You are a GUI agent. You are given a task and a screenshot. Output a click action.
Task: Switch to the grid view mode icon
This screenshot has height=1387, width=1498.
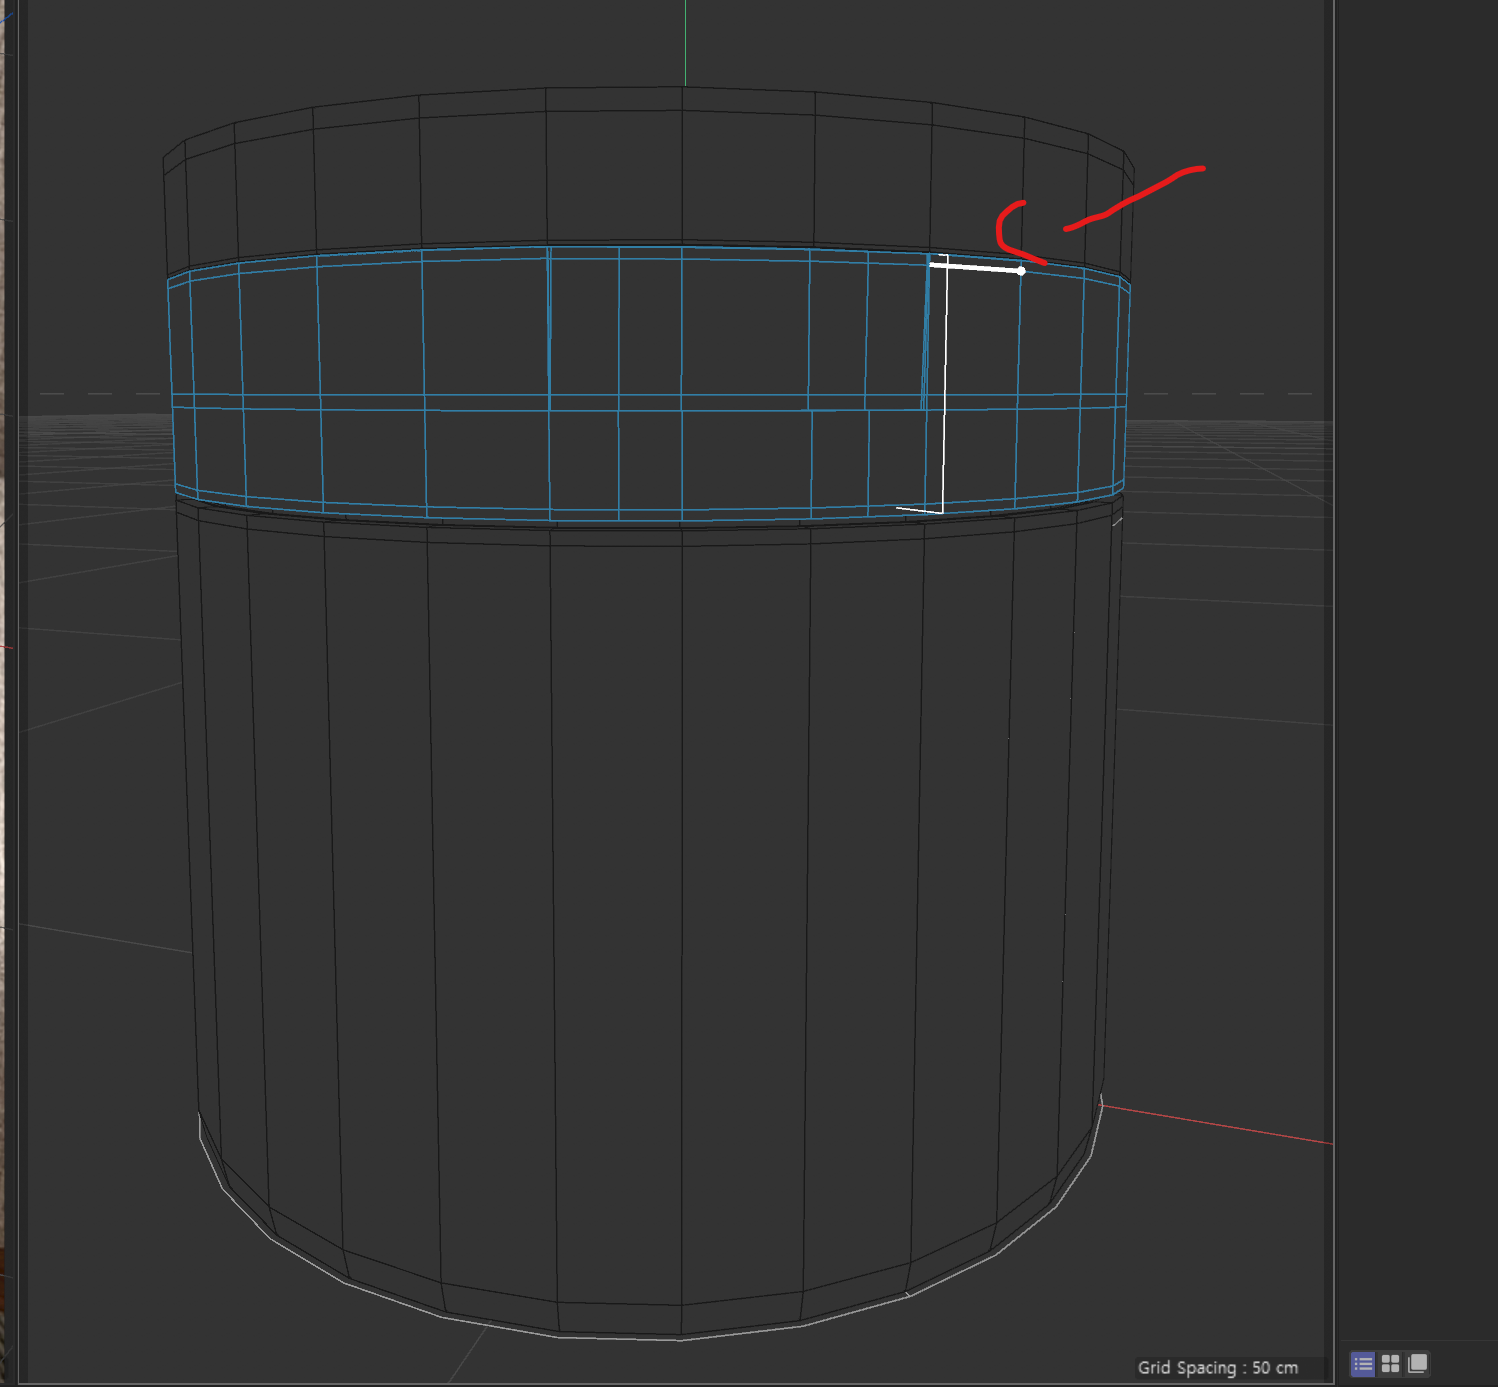(1390, 1364)
